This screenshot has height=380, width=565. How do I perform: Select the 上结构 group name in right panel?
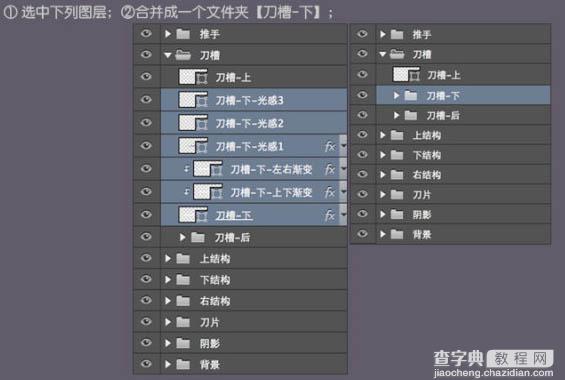coord(427,135)
